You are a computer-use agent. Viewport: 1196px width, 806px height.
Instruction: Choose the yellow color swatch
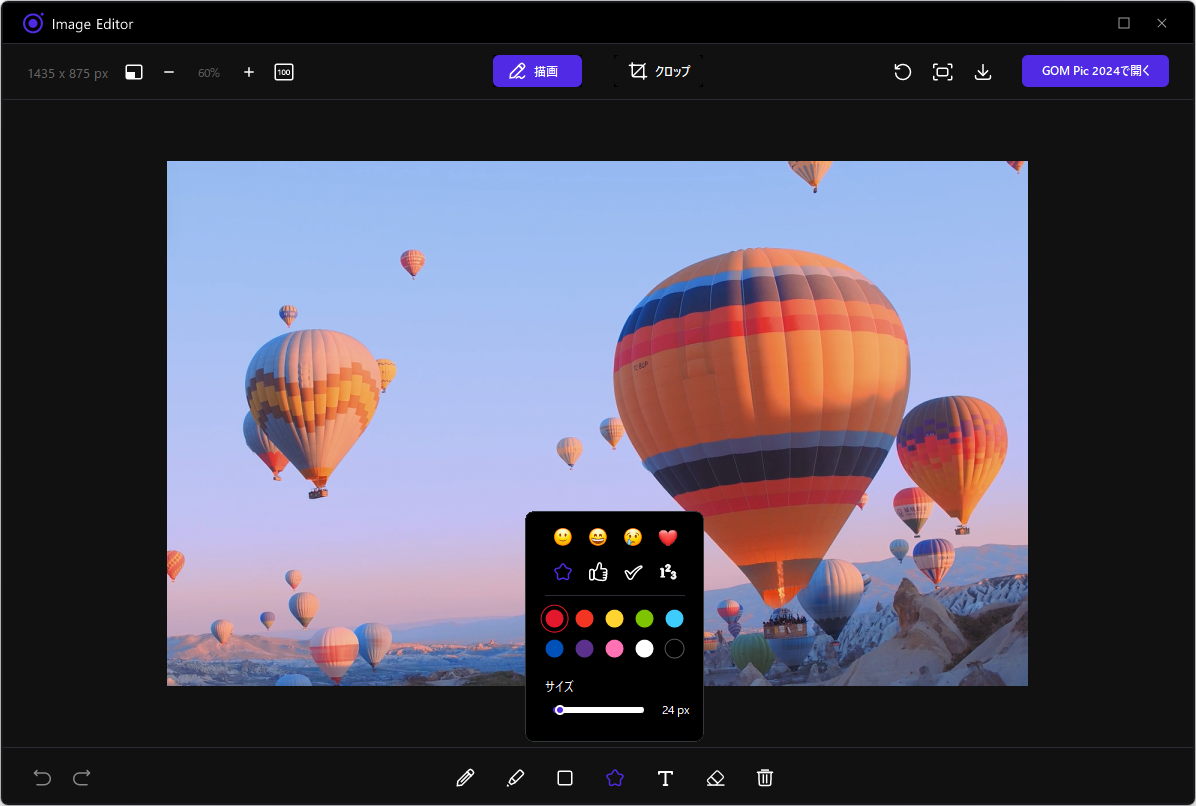tap(615, 619)
